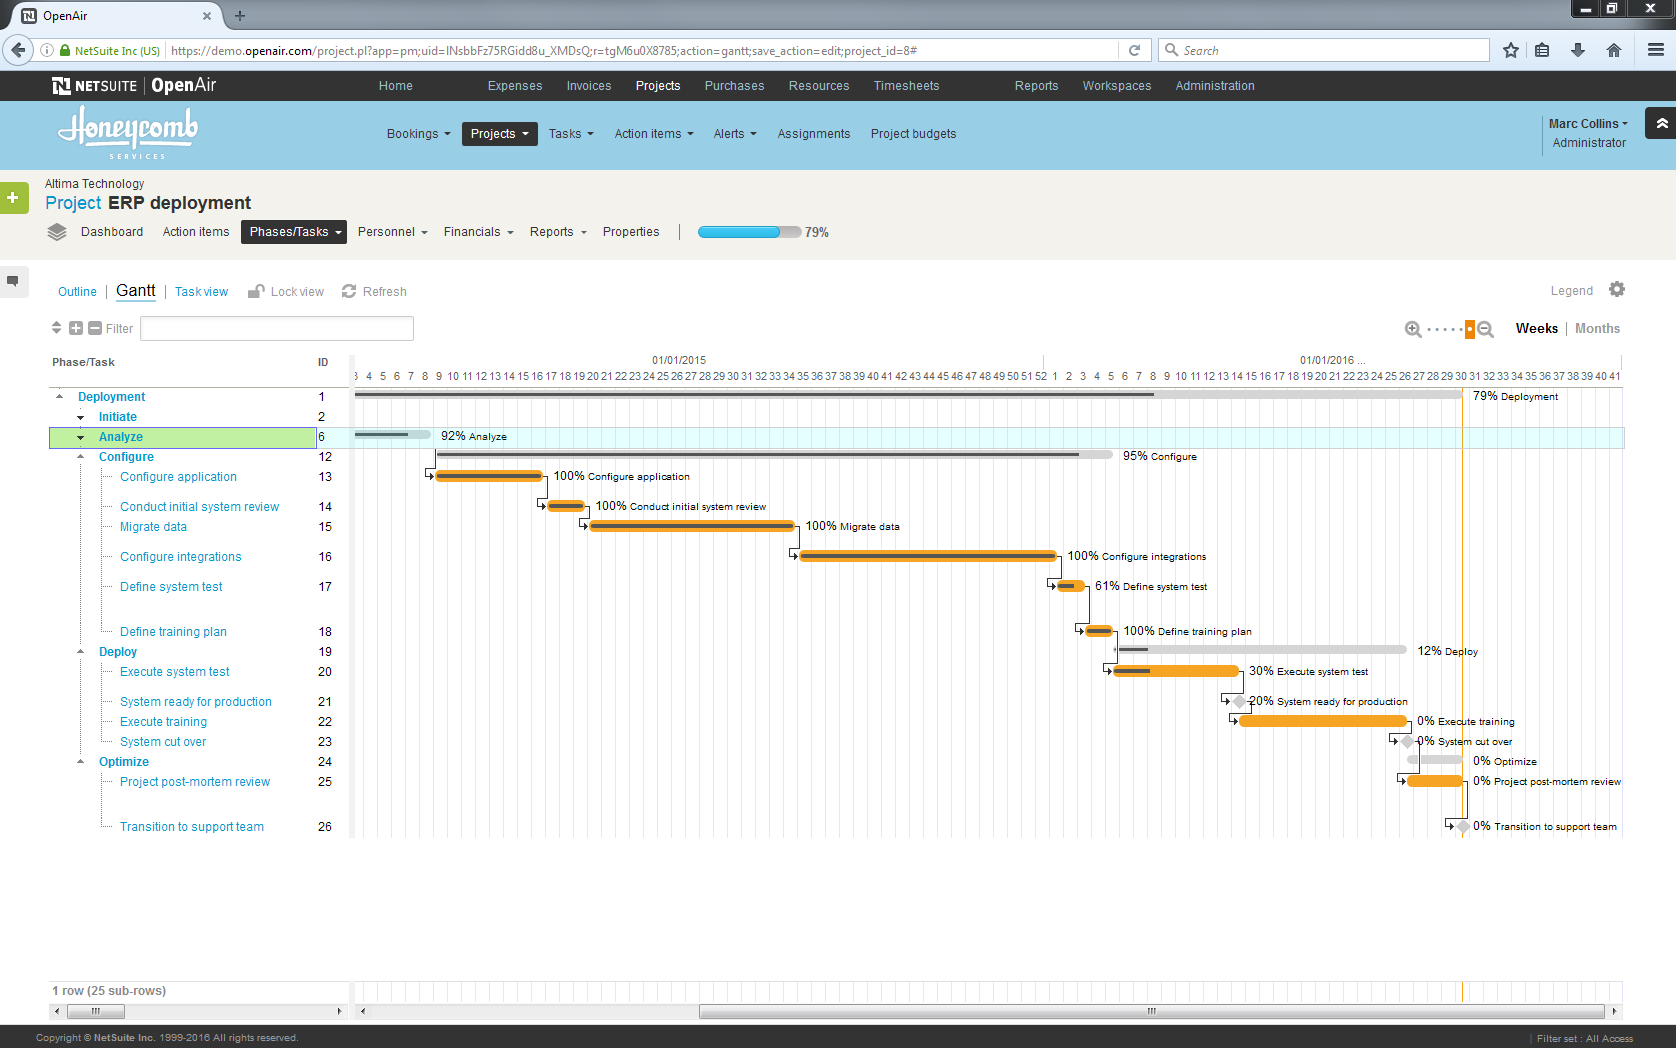Click the zoom out magnifier icon
This screenshot has width=1676, height=1048.
tap(1486, 329)
